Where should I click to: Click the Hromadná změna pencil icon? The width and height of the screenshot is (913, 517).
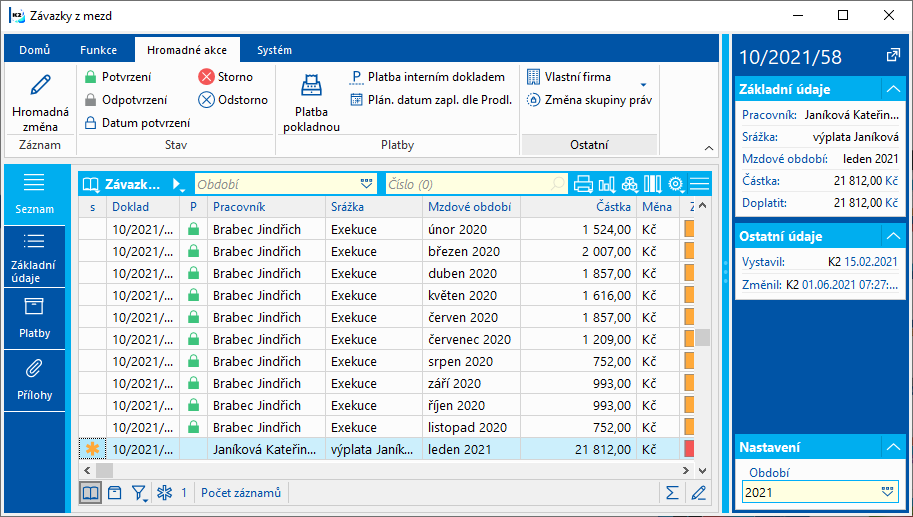pos(40,86)
